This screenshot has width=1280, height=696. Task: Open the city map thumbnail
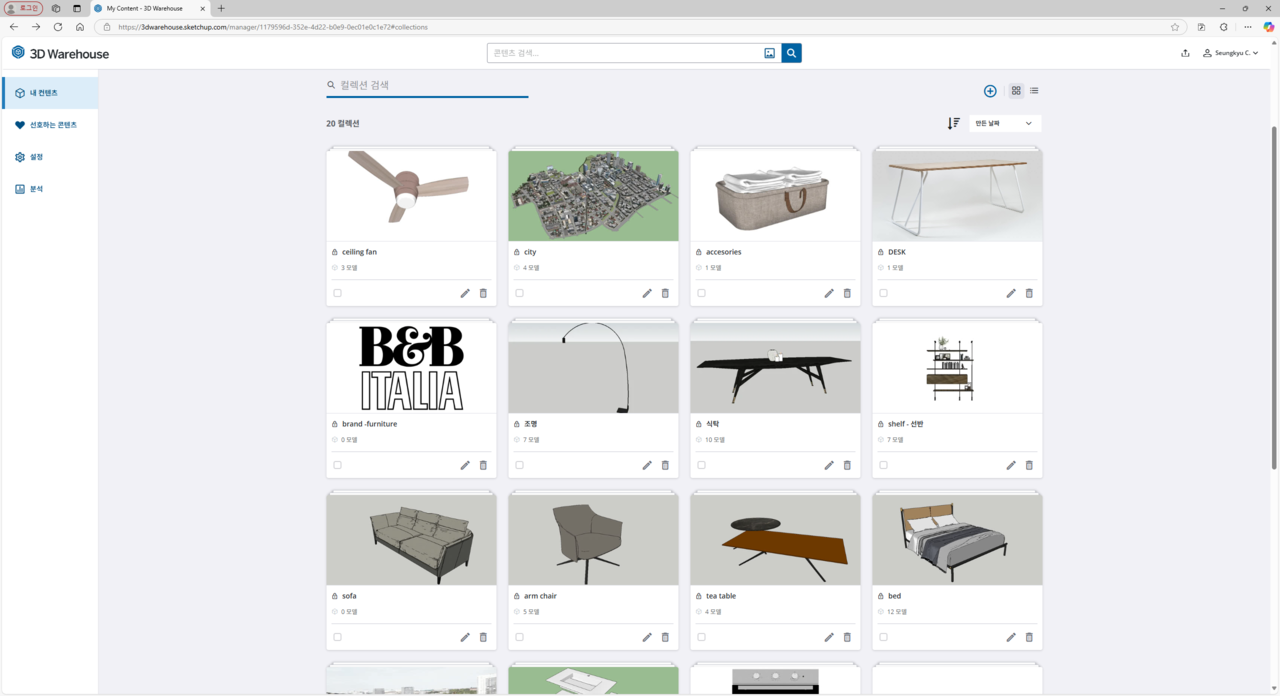coord(593,196)
